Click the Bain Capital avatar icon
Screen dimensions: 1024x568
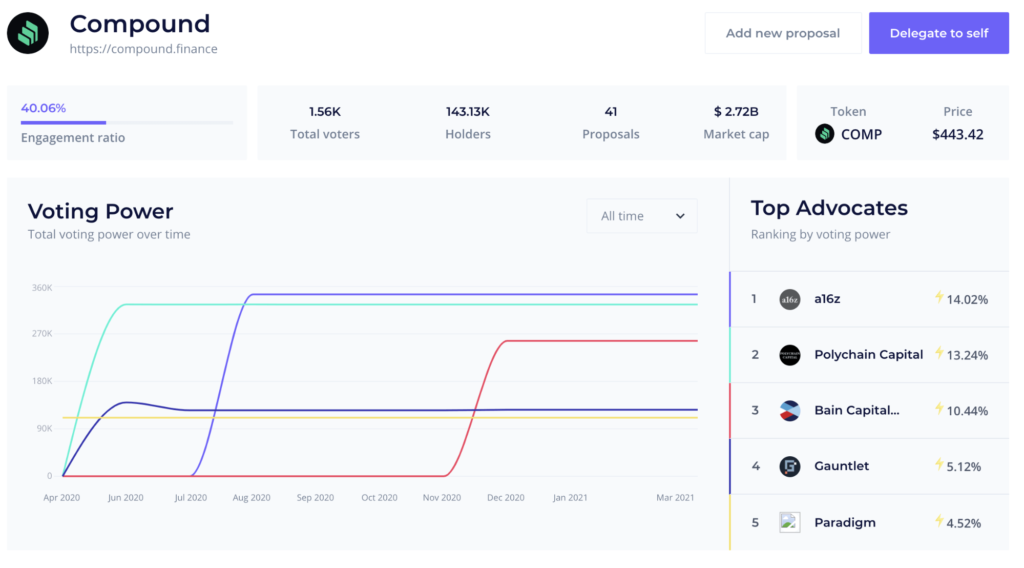coord(790,411)
